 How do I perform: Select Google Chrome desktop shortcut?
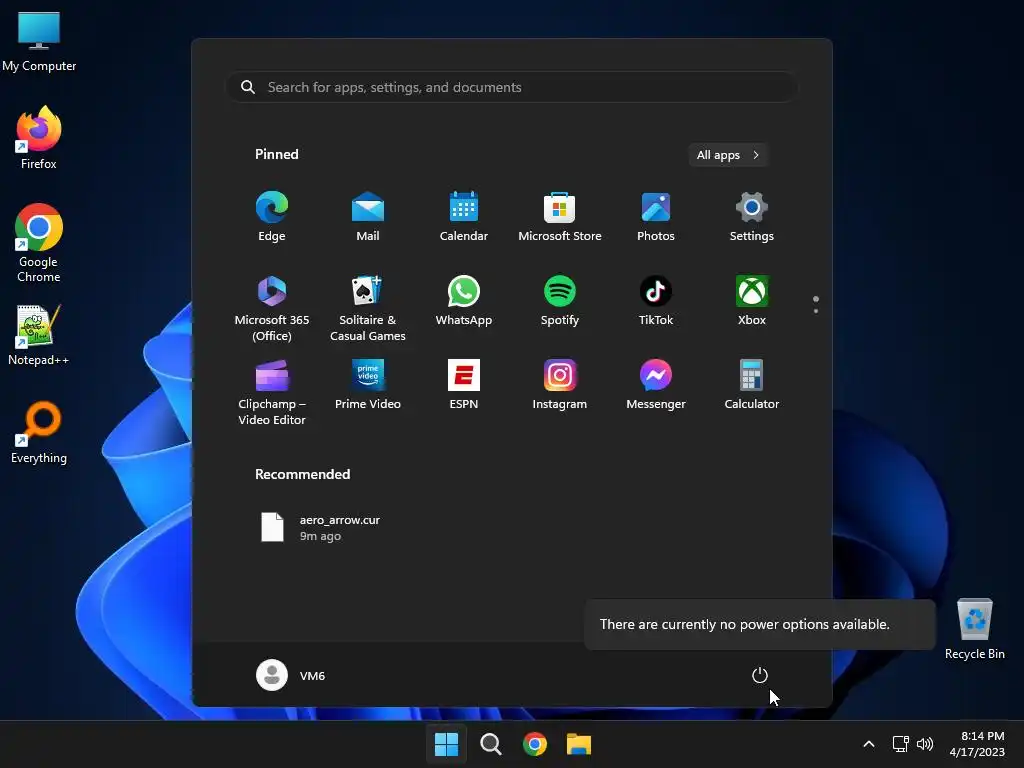tap(39, 243)
